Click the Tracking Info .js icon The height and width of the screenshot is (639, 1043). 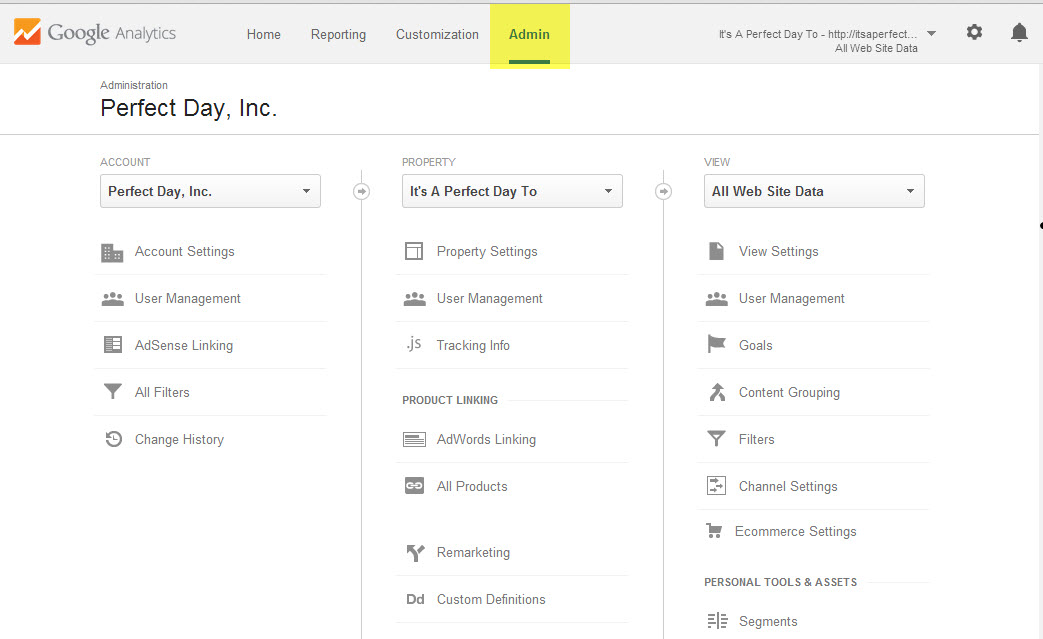tap(414, 344)
